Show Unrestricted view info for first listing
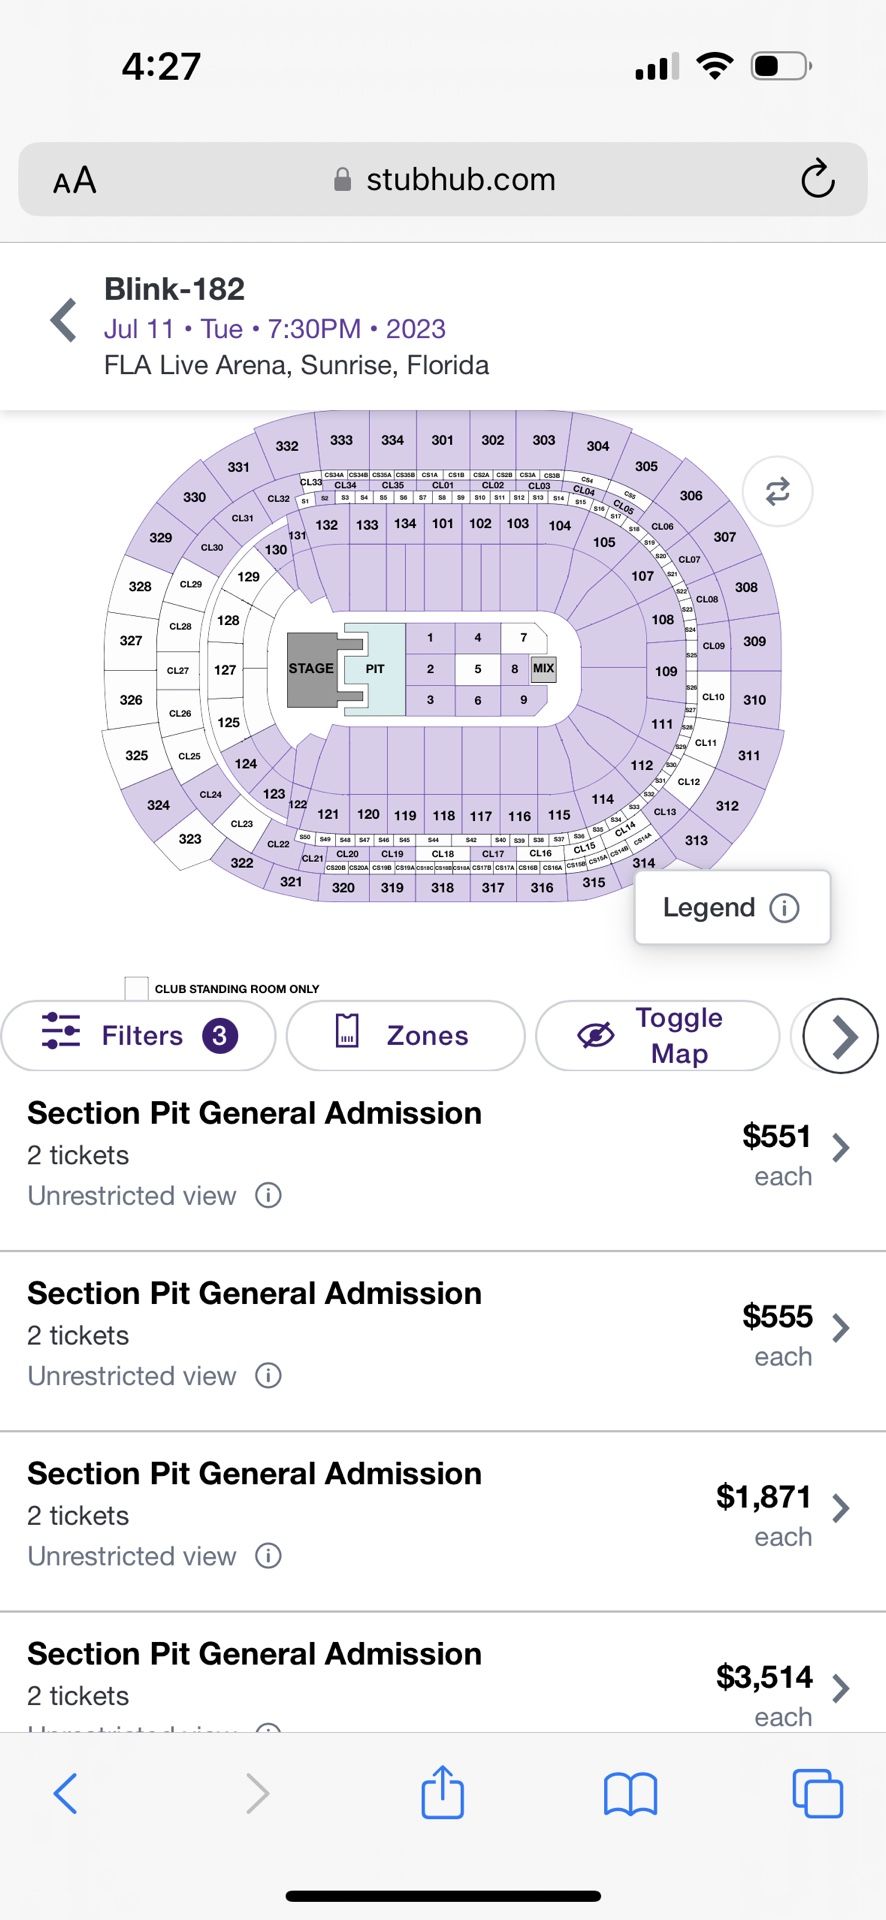 click(x=268, y=1195)
